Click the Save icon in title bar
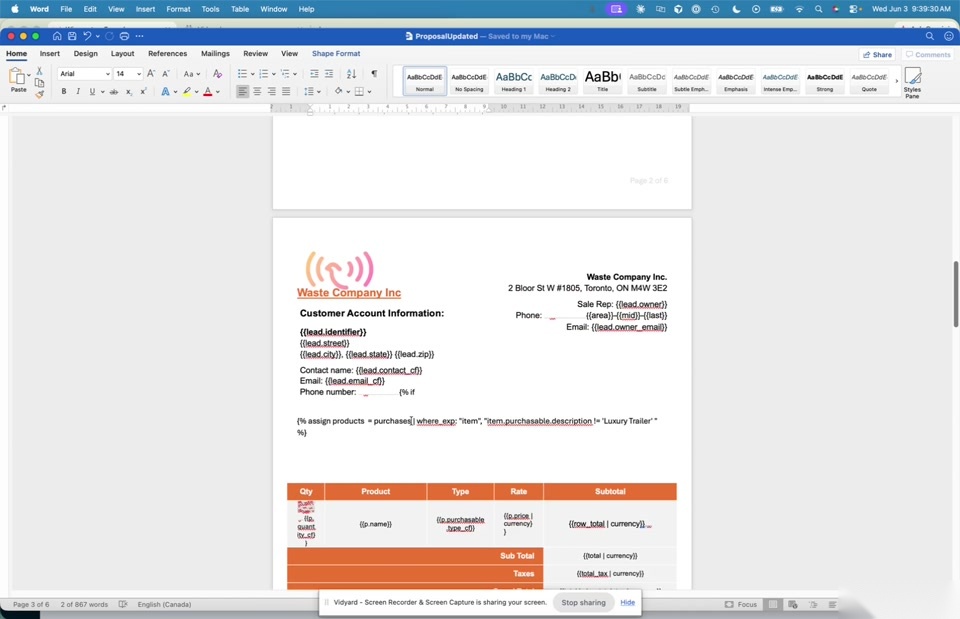Viewport: 960px width, 619px height. click(72, 36)
